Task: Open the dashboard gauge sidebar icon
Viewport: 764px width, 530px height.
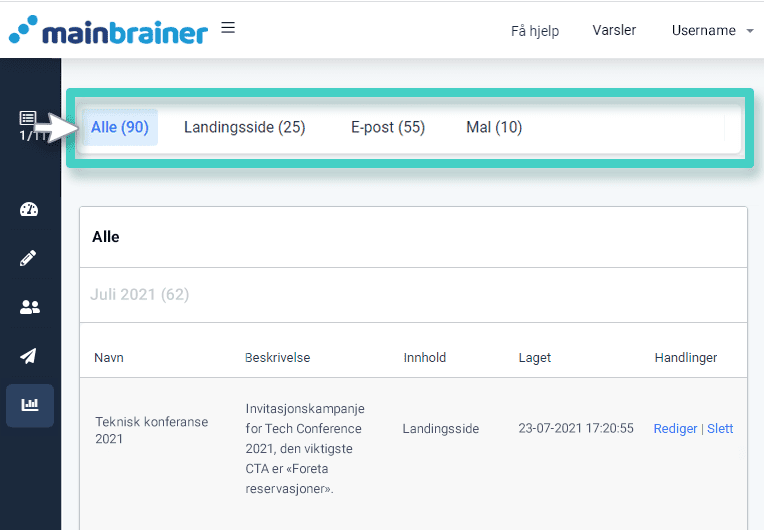Action: coord(29,209)
